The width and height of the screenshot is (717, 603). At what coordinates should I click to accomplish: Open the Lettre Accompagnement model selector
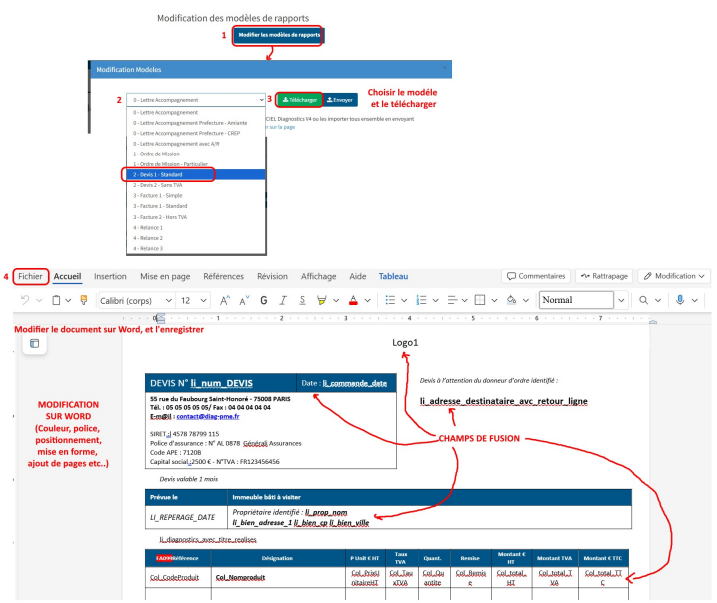tap(196, 100)
